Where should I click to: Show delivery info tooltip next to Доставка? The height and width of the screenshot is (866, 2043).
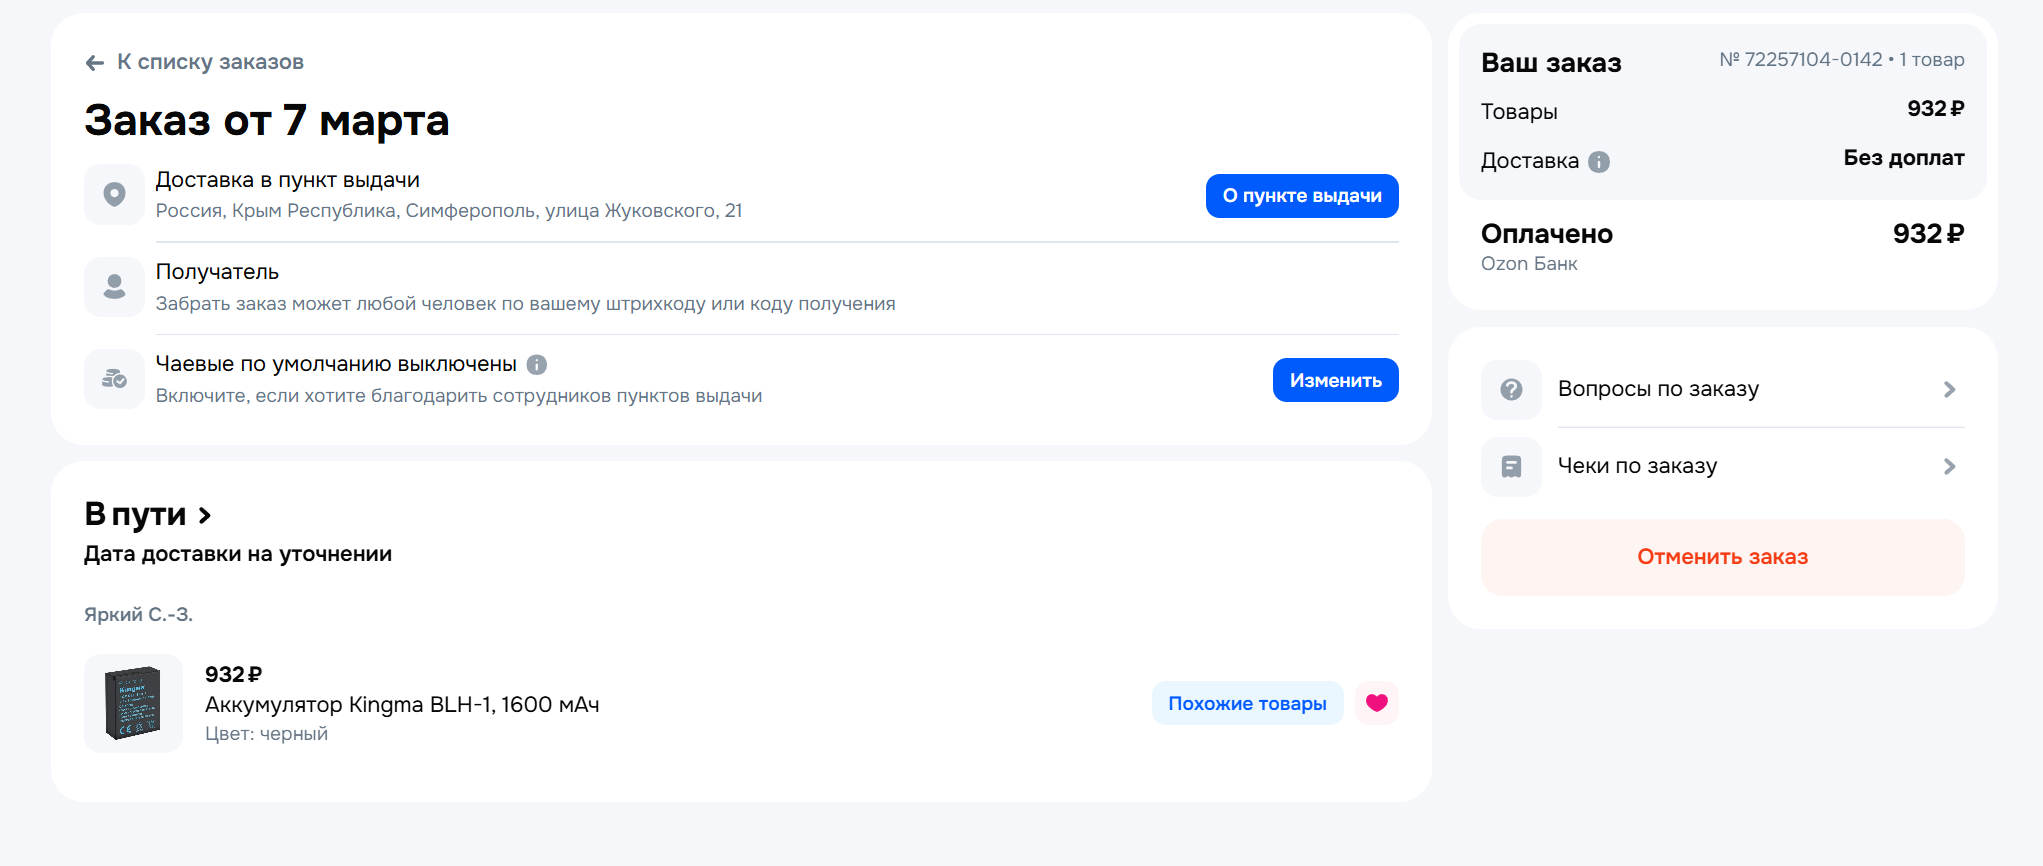1599,162
